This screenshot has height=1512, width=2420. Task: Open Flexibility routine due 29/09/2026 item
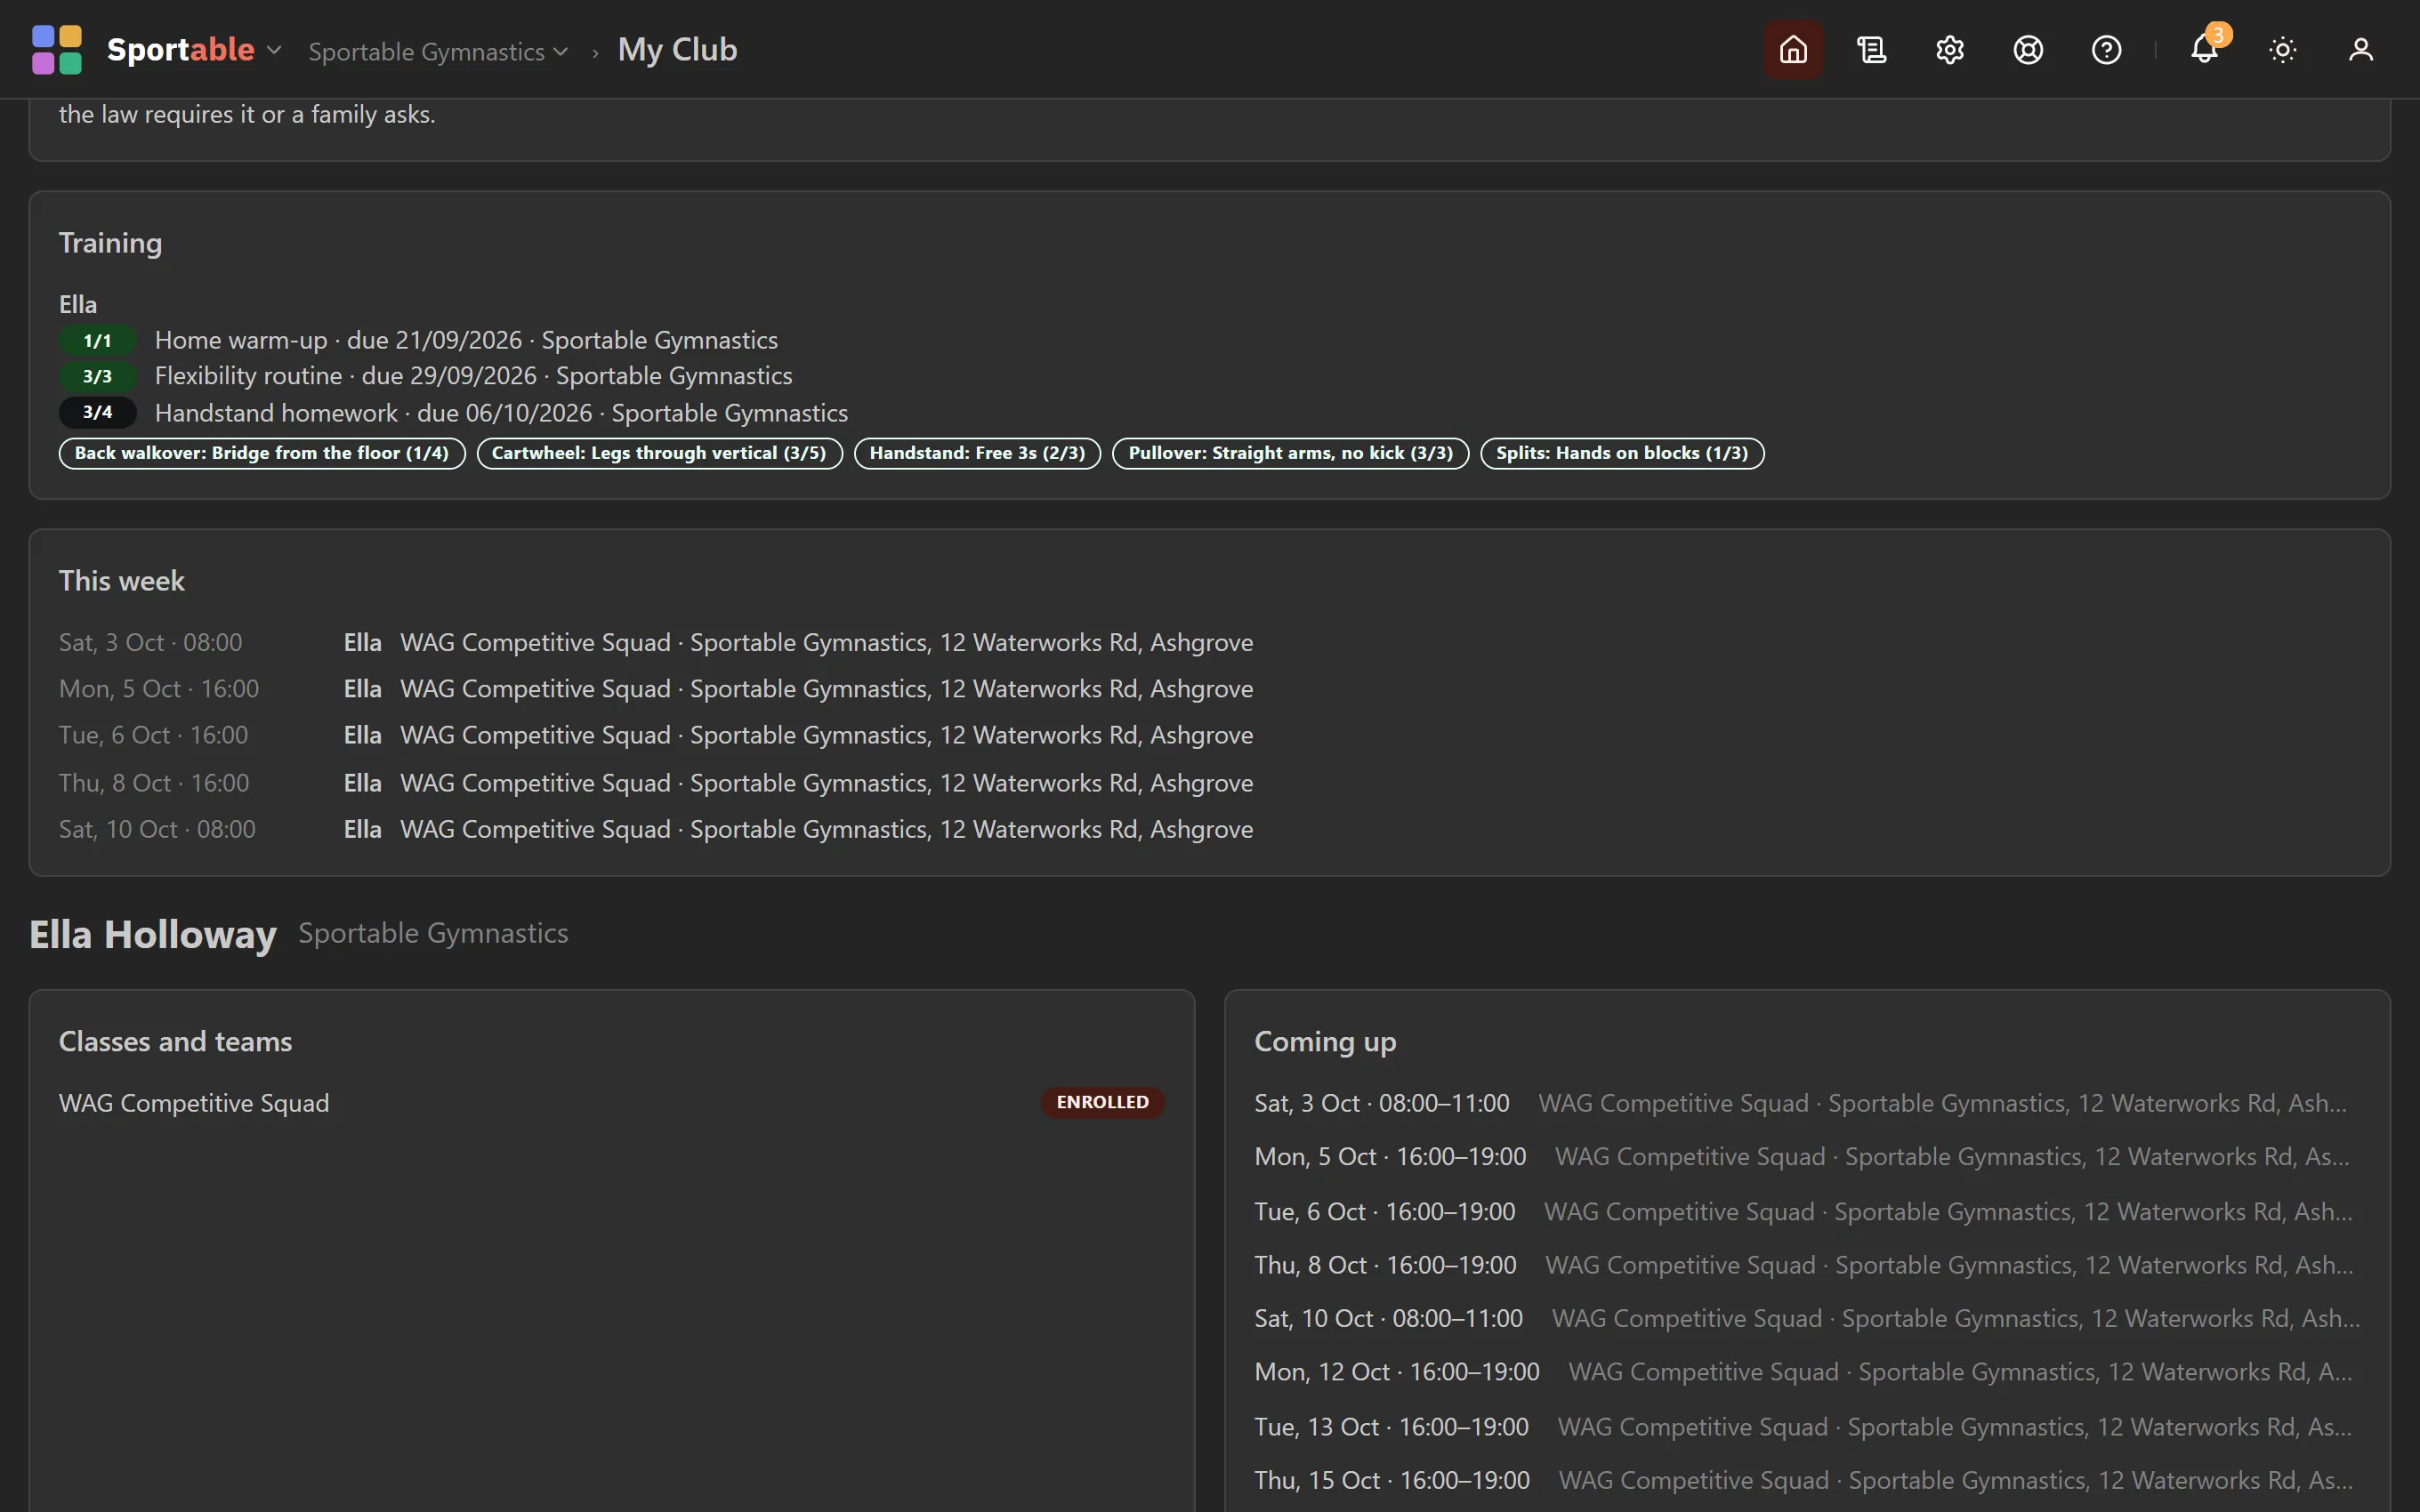pyautogui.click(x=473, y=376)
